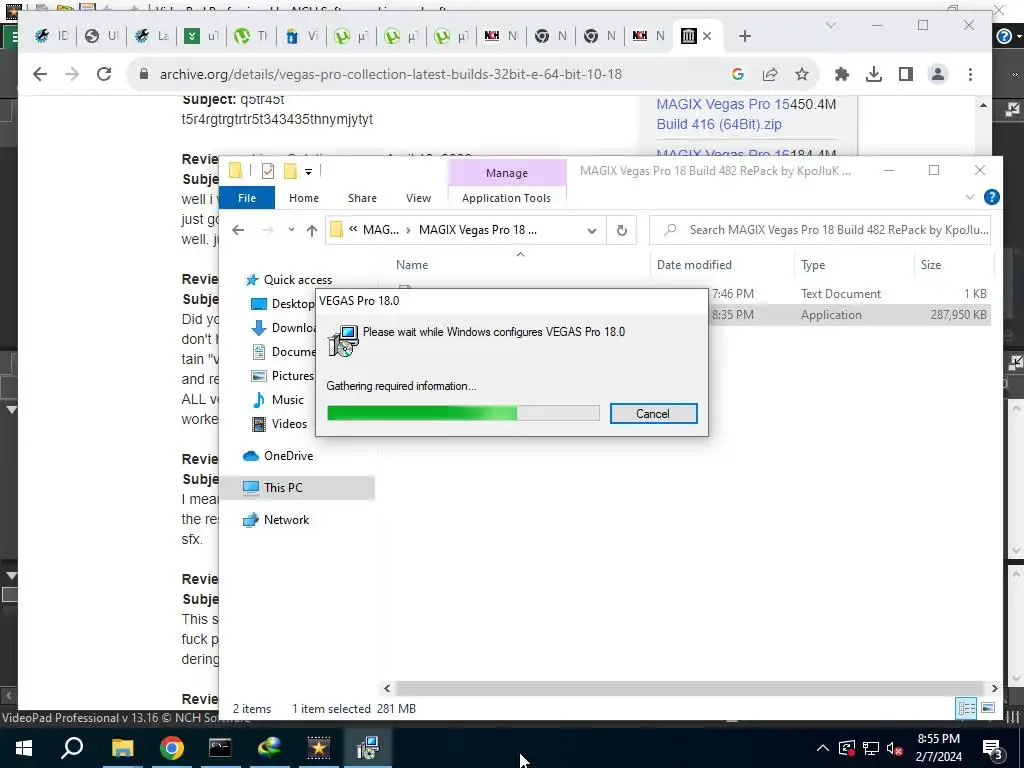Cancel the VEGAS Pro 18.0 configuration

click(x=653, y=413)
